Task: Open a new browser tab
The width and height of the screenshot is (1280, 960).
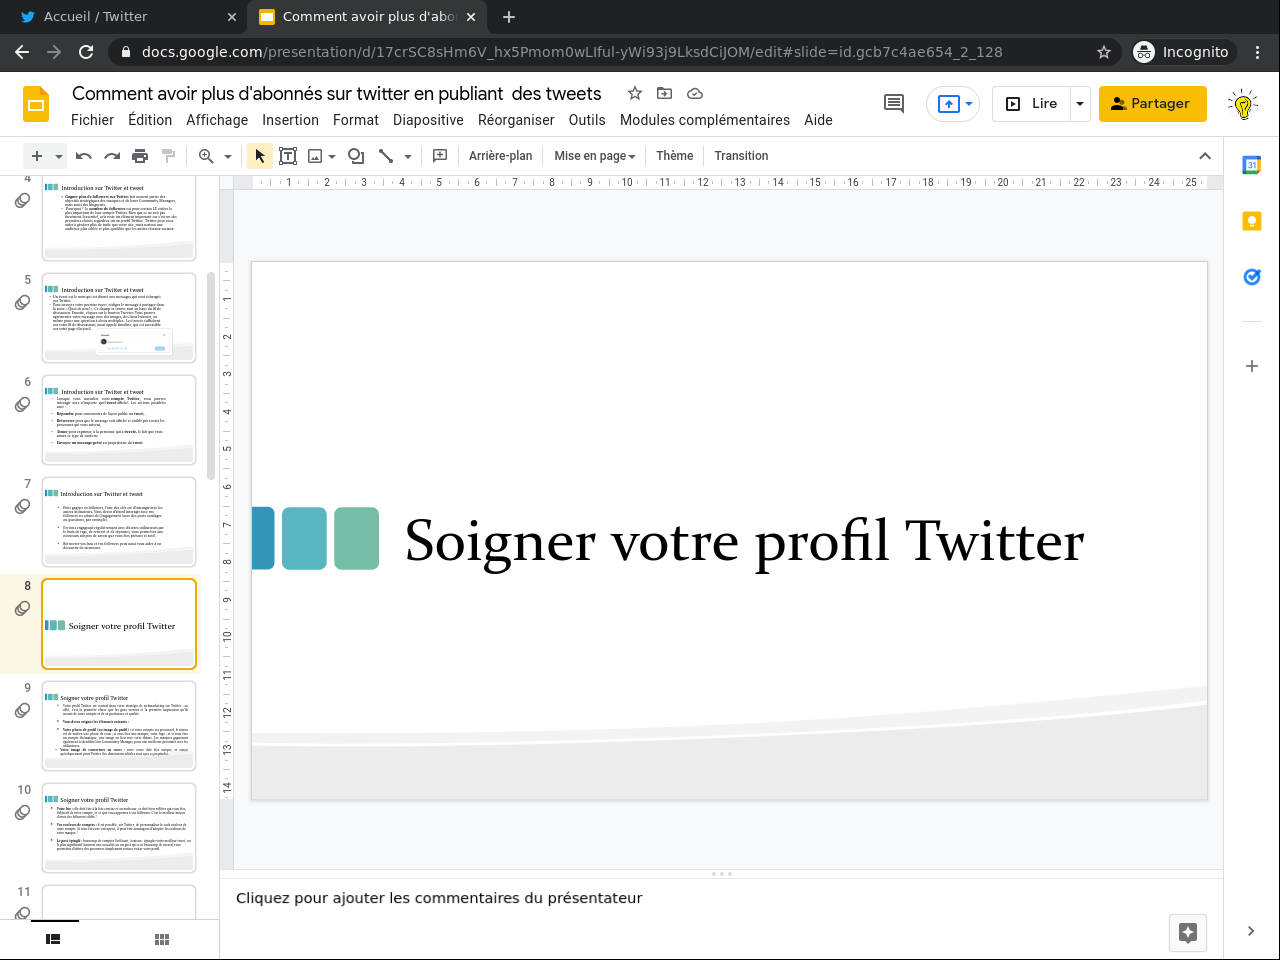Action: tap(509, 17)
